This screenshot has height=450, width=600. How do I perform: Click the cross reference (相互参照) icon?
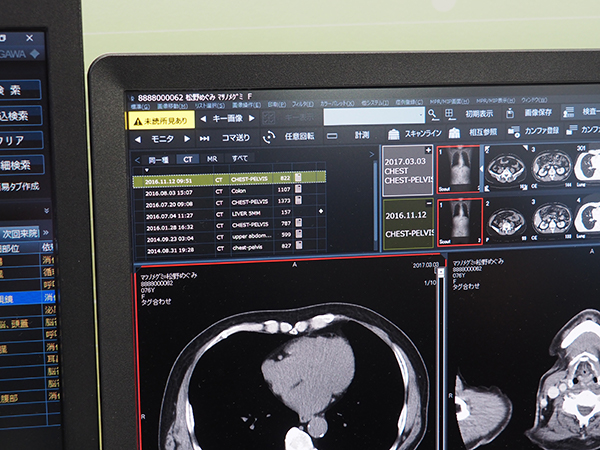point(455,133)
